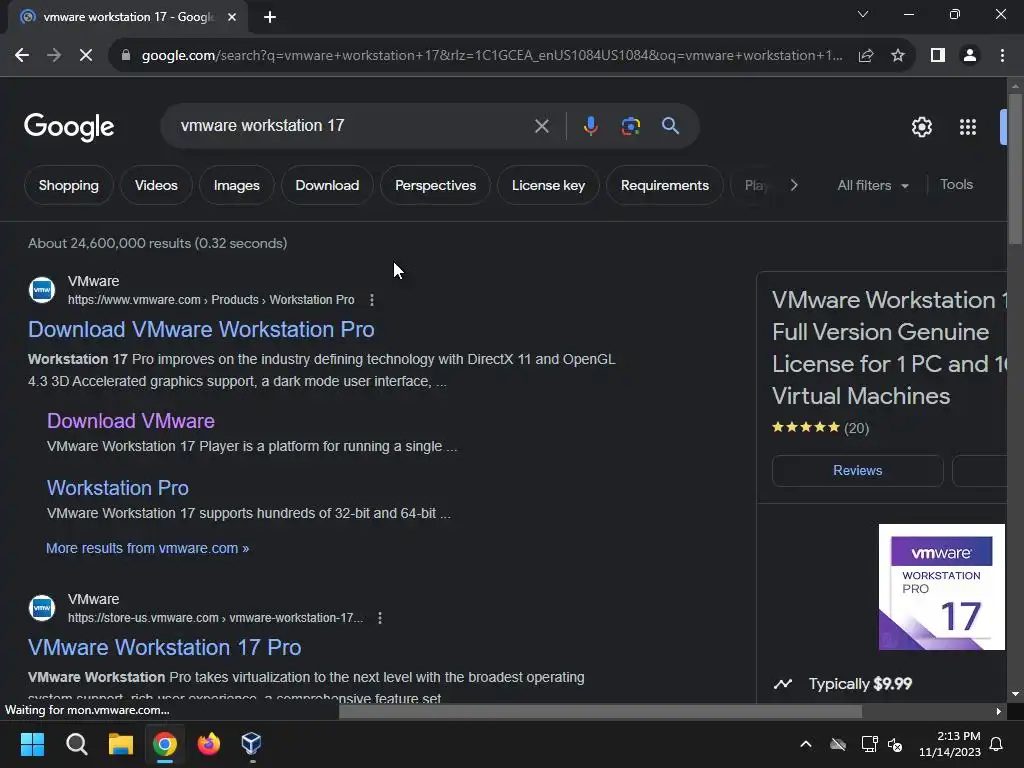Bookmark this tab with star icon
This screenshot has width=1024, height=768.
898,56
